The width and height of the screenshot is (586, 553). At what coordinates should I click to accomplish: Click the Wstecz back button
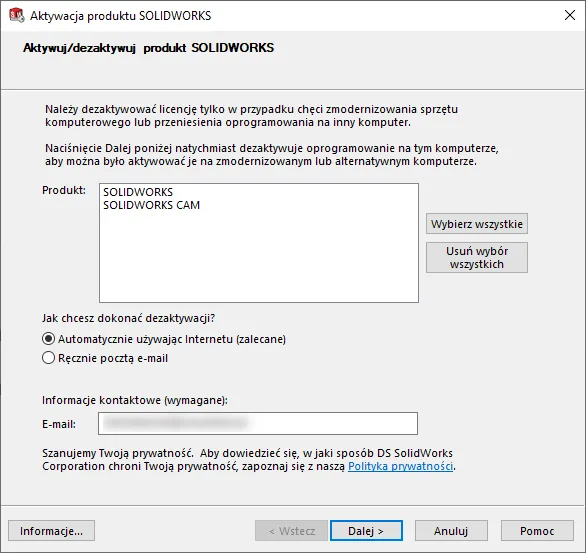[292, 531]
